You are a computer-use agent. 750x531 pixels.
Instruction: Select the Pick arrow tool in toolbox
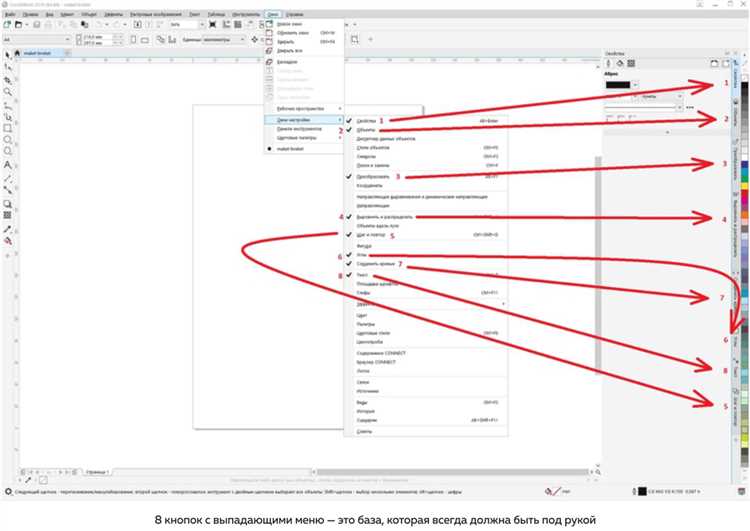[x=8, y=54]
